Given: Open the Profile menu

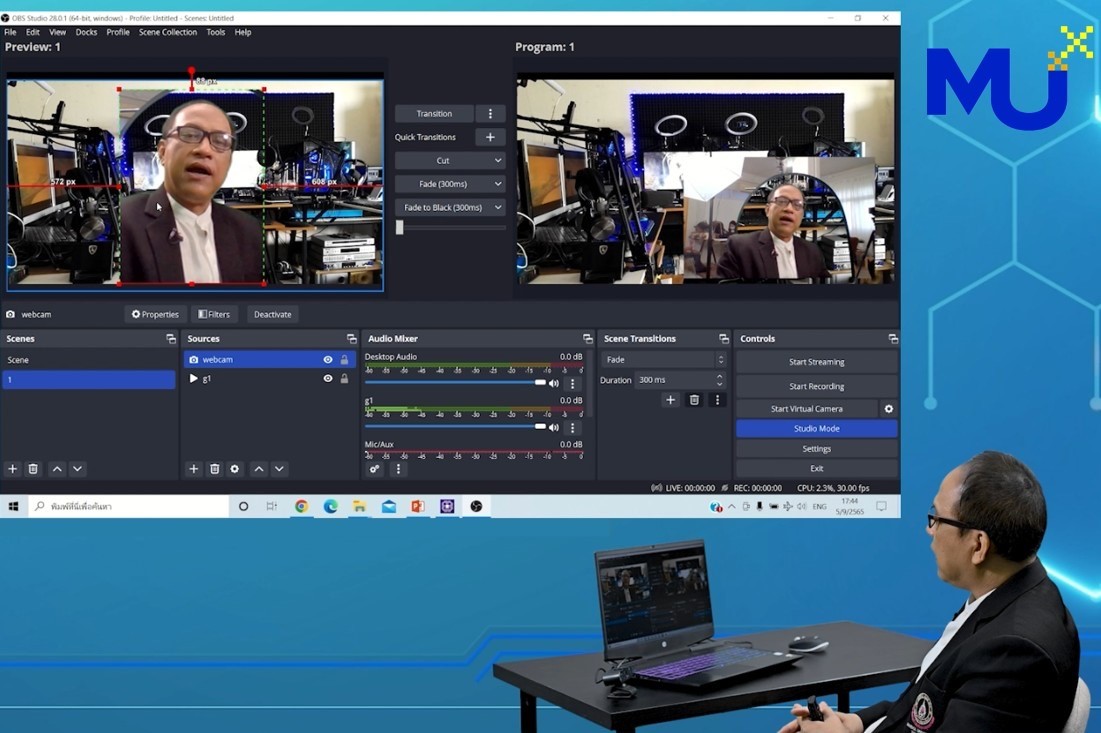Looking at the screenshot, I should tap(118, 32).
